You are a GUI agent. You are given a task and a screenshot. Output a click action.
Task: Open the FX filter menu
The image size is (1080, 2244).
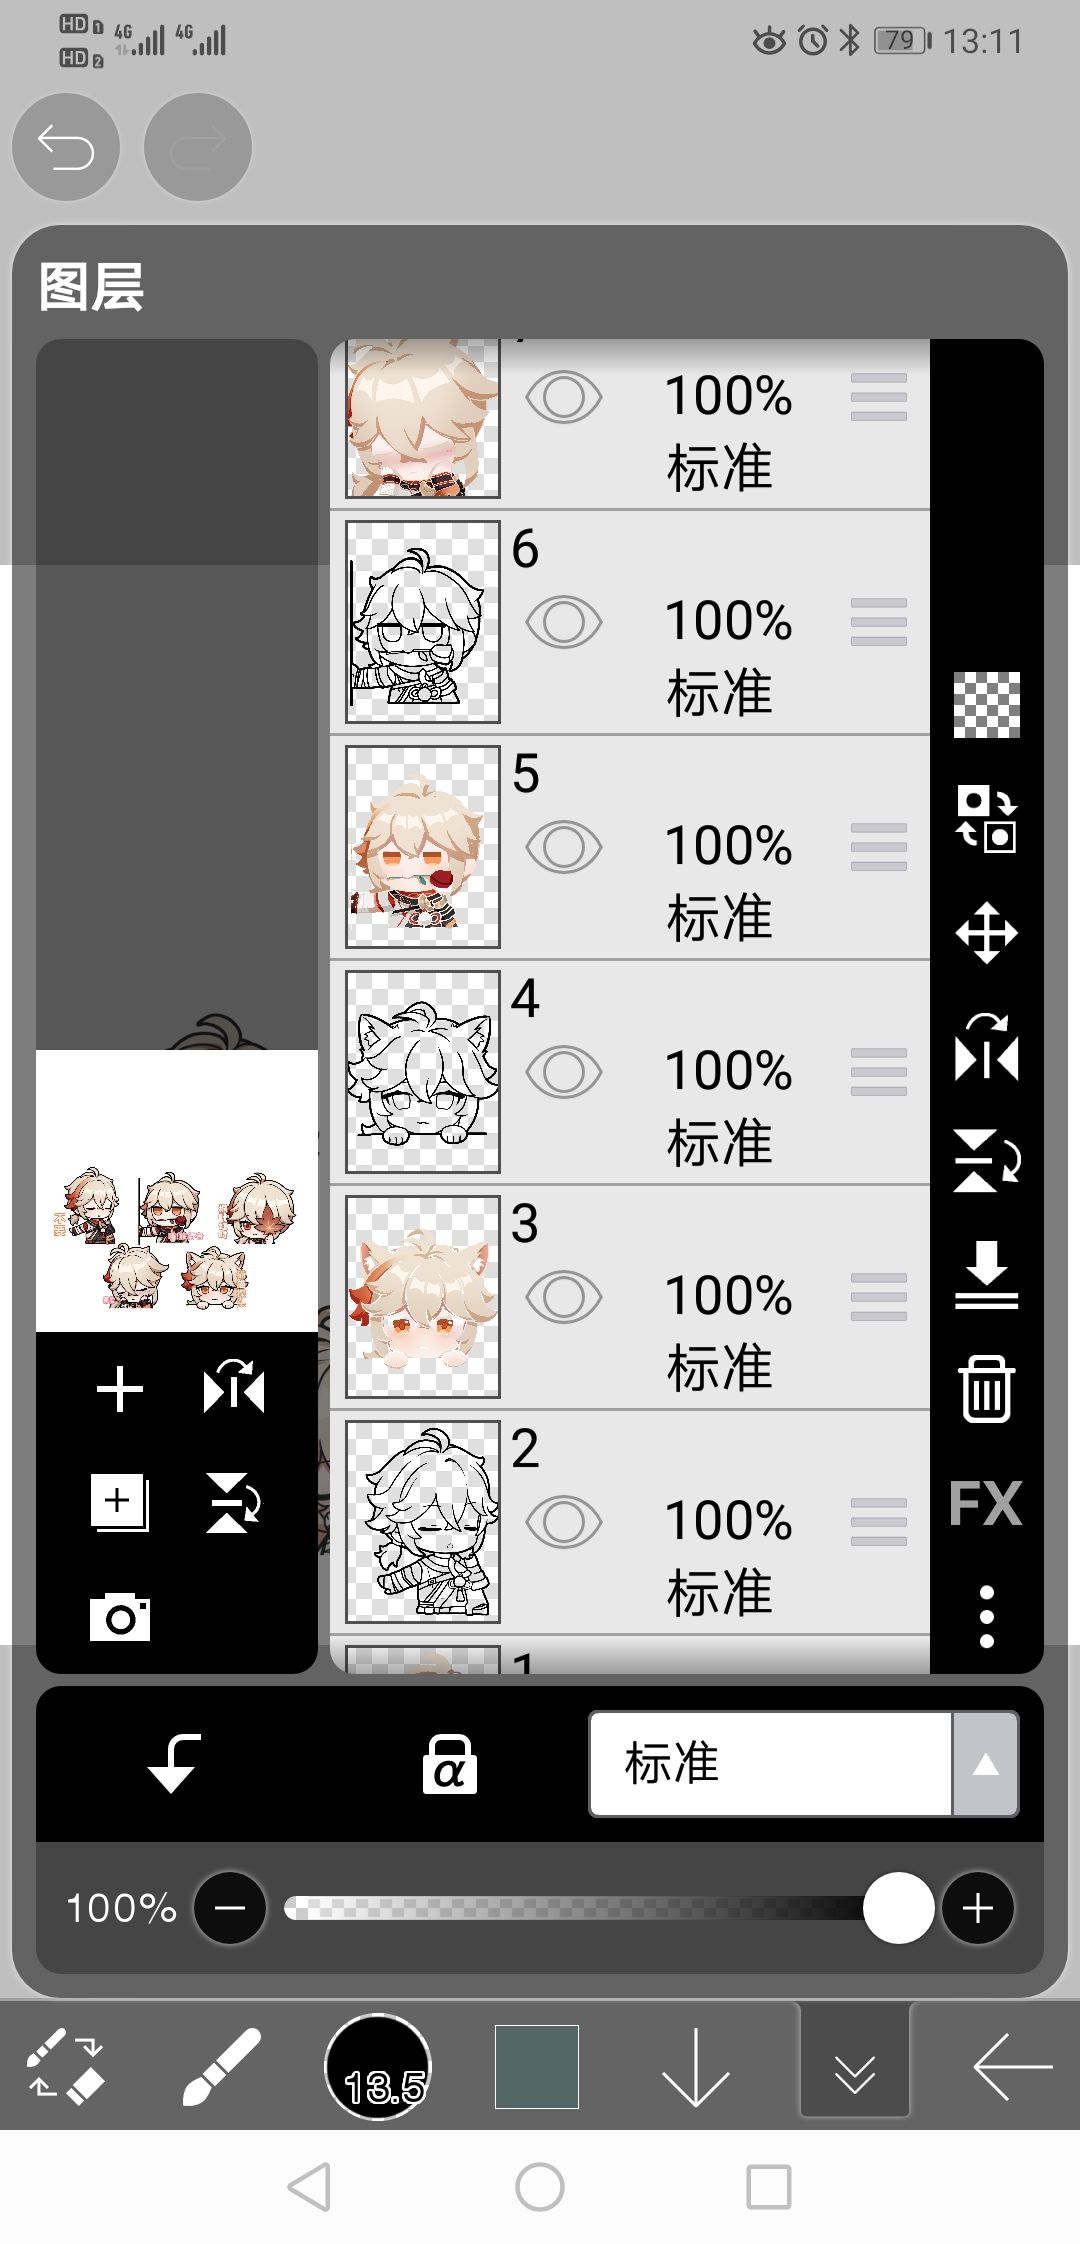tap(986, 1503)
